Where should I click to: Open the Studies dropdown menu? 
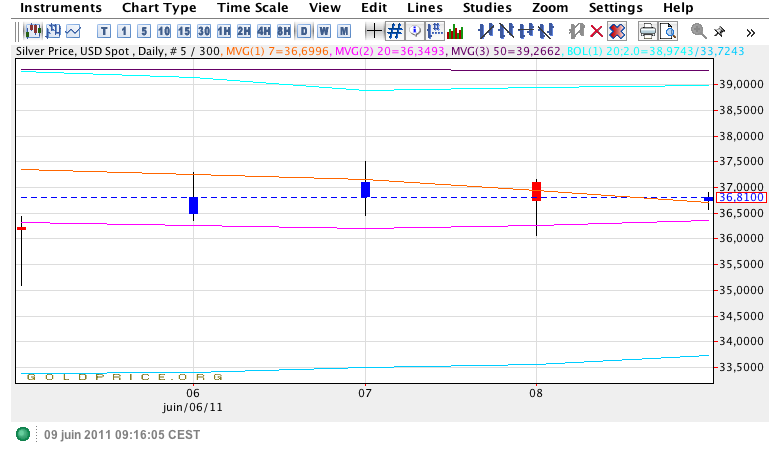487,8
